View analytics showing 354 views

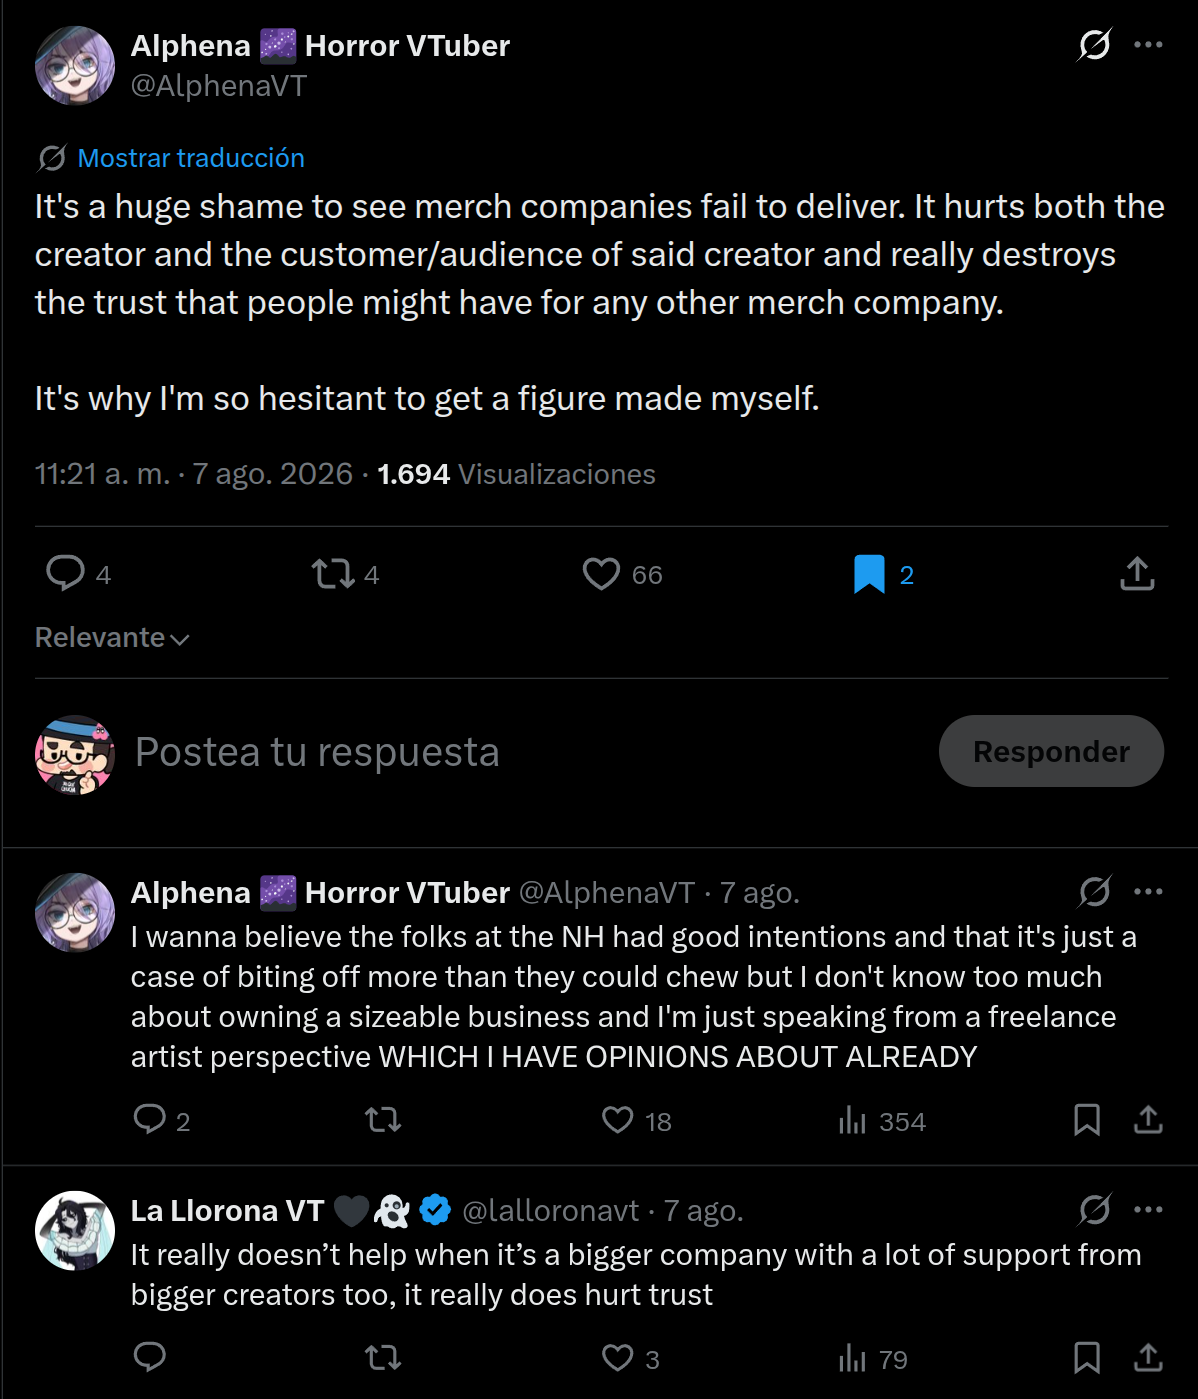(x=882, y=1121)
